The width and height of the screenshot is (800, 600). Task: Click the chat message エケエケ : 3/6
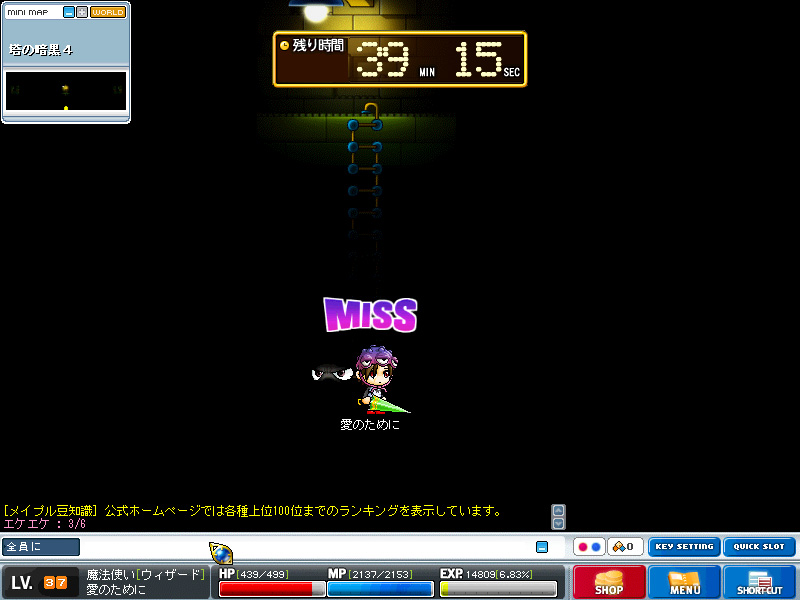tap(44, 524)
